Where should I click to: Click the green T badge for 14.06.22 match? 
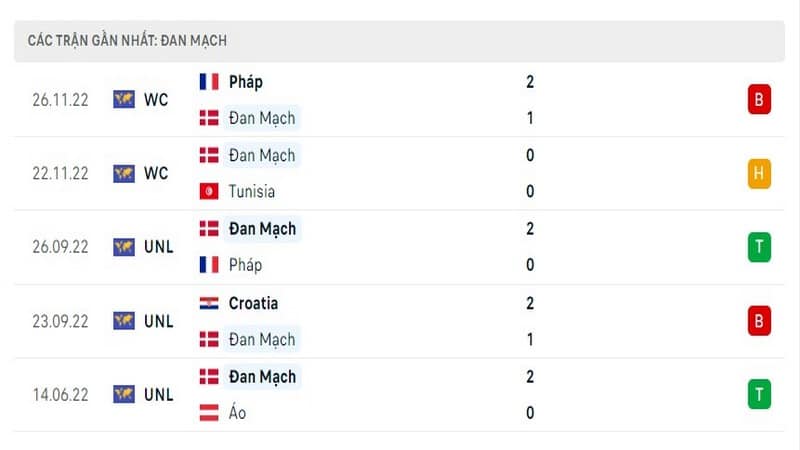click(x=759, y=394)
